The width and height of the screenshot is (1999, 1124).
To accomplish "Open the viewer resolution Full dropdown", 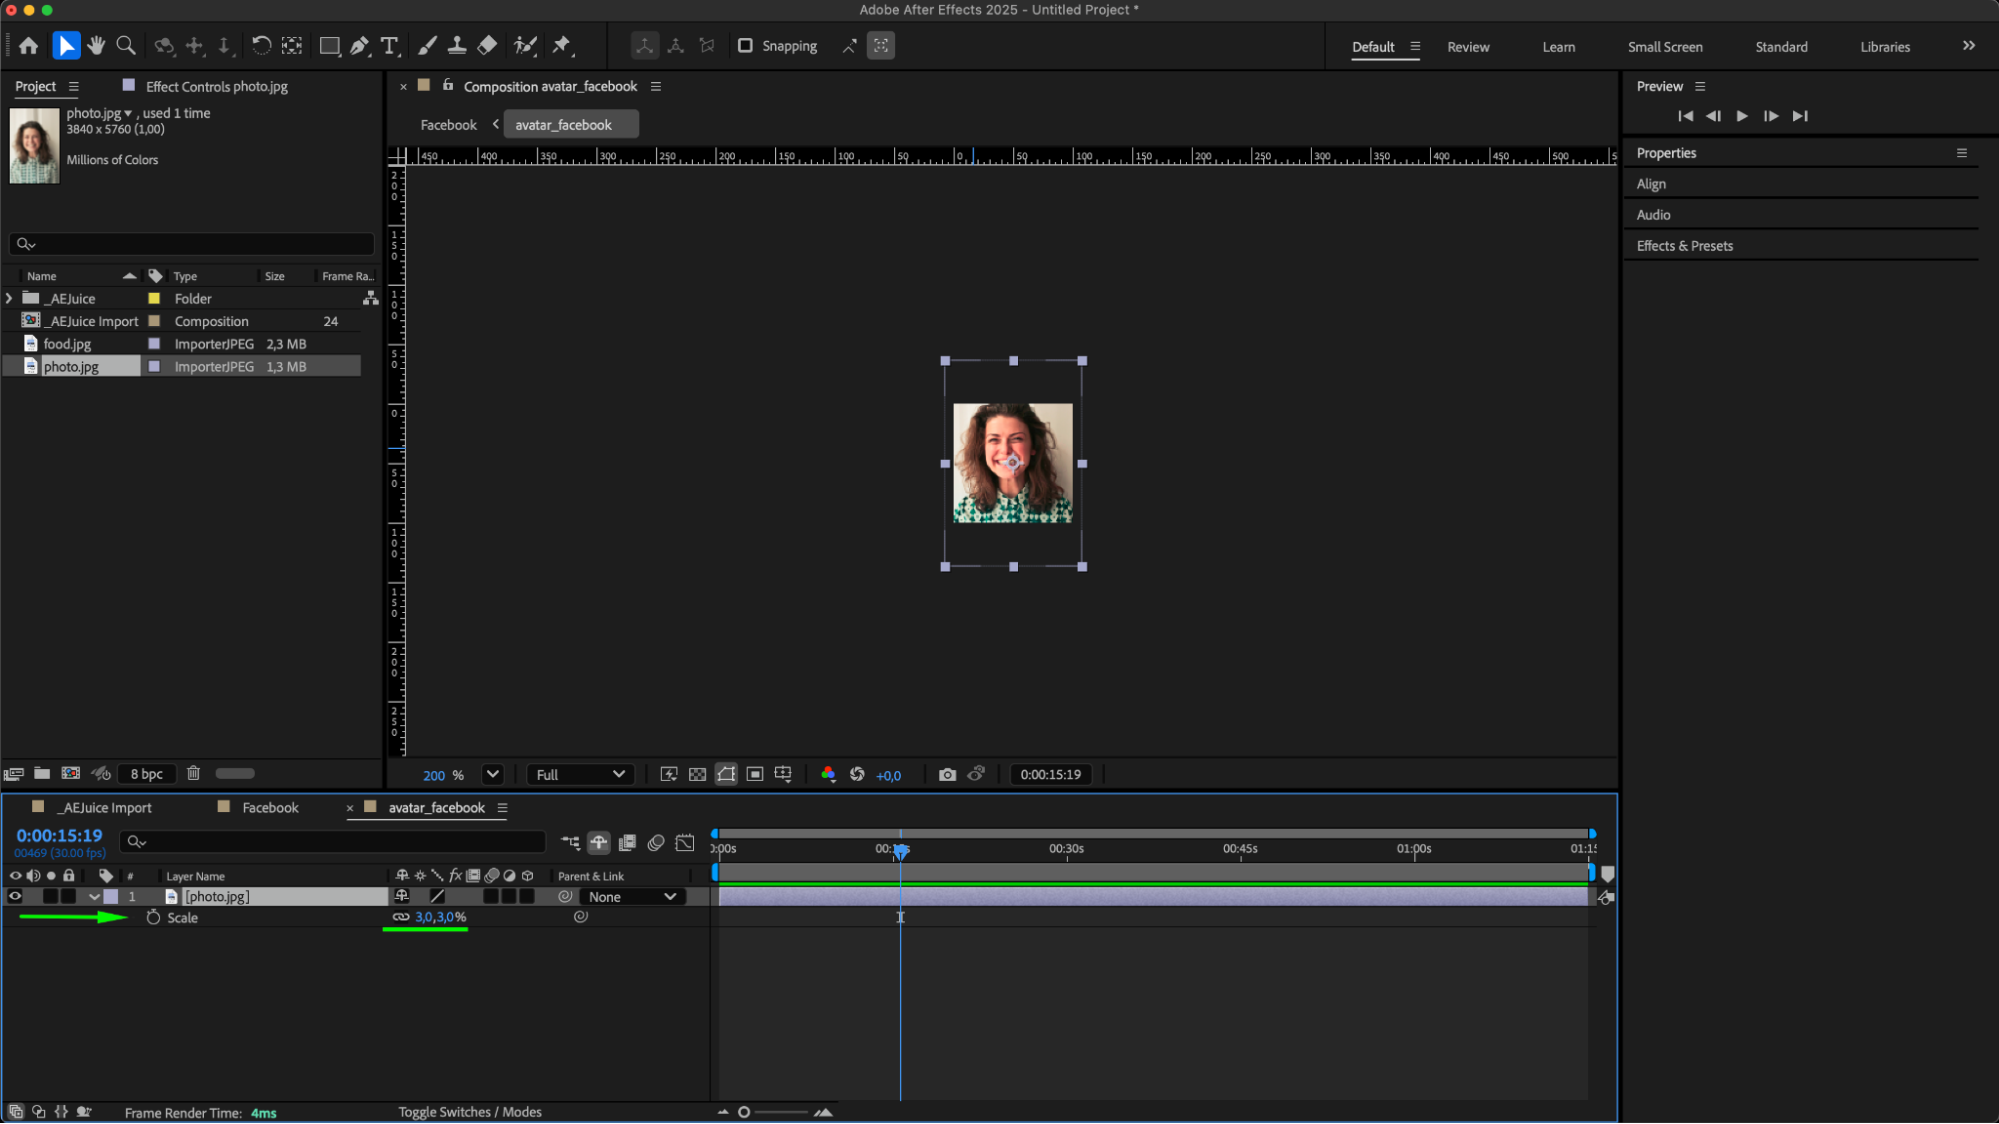I will pyautogui.click(x=580, y=774).
